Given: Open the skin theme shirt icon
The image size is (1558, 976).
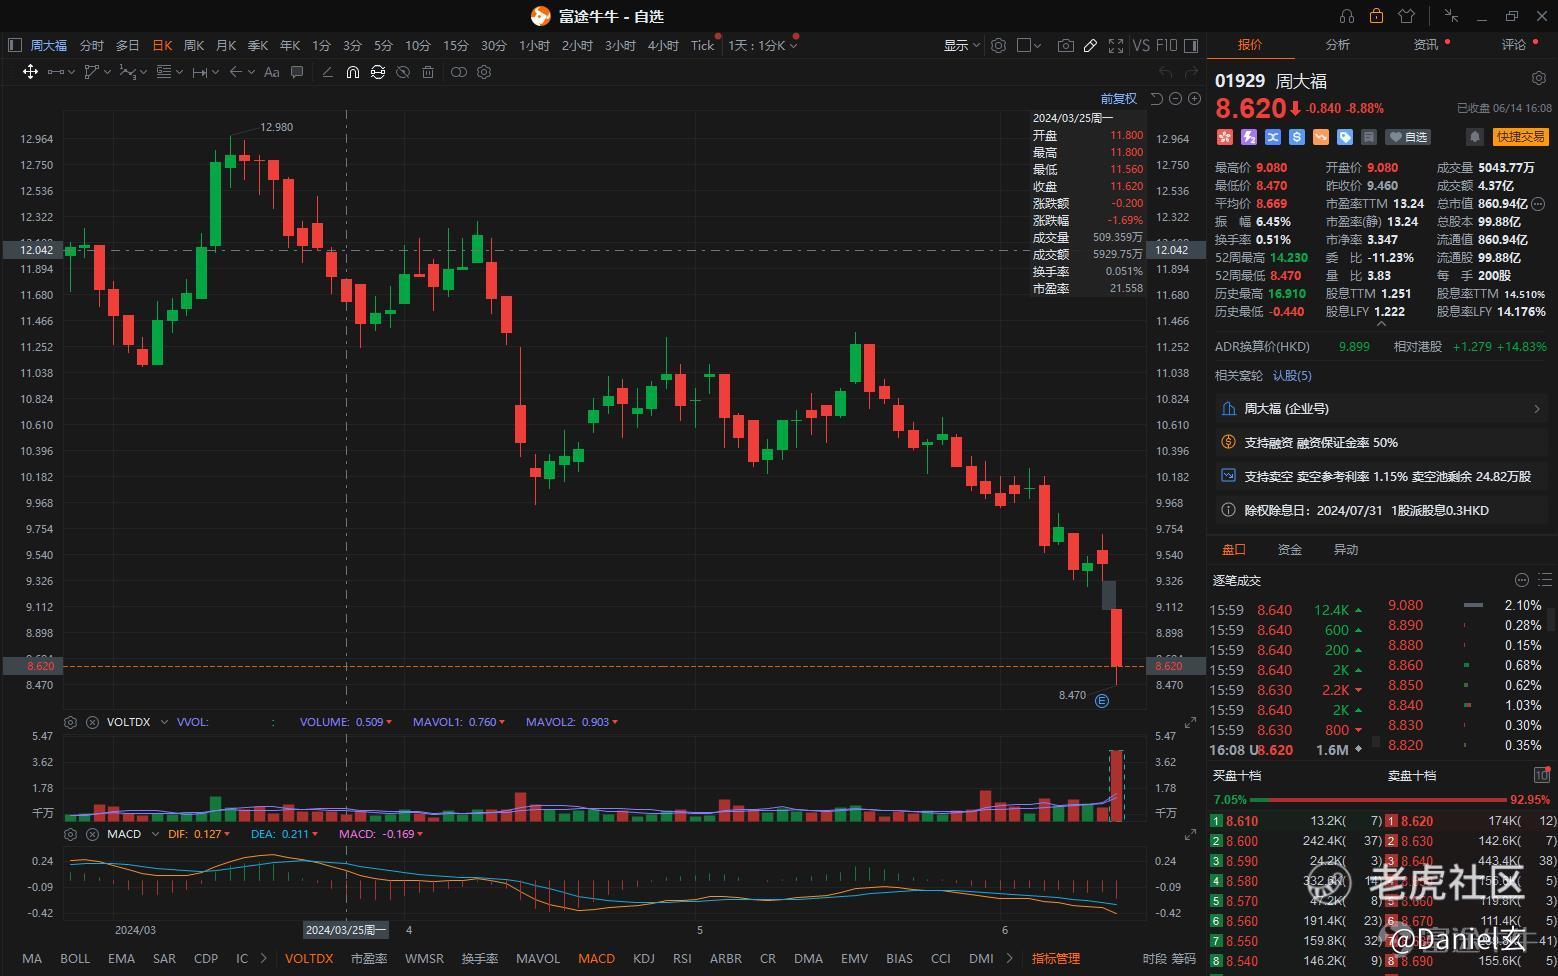Looking at the screenshot, I should pyautogui.click(x=1407, y=16).
